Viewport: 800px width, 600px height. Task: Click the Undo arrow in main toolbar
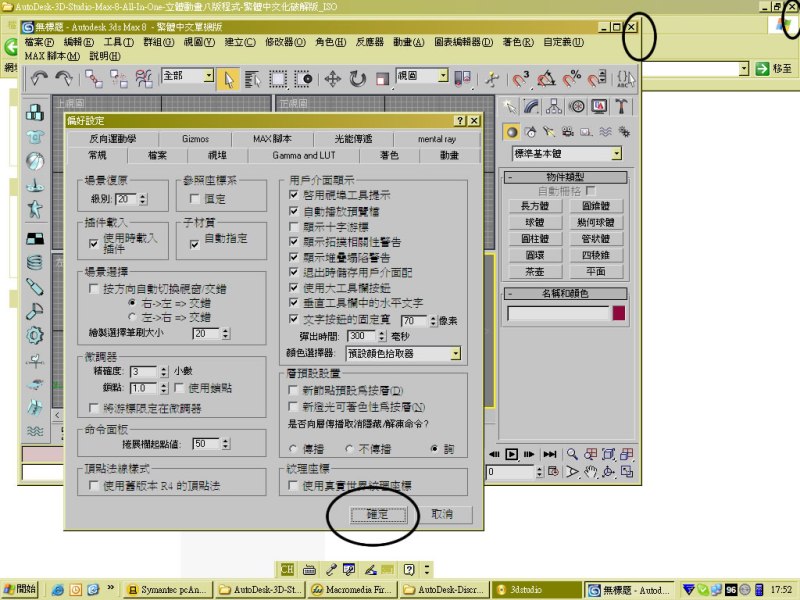coord(39,79)
